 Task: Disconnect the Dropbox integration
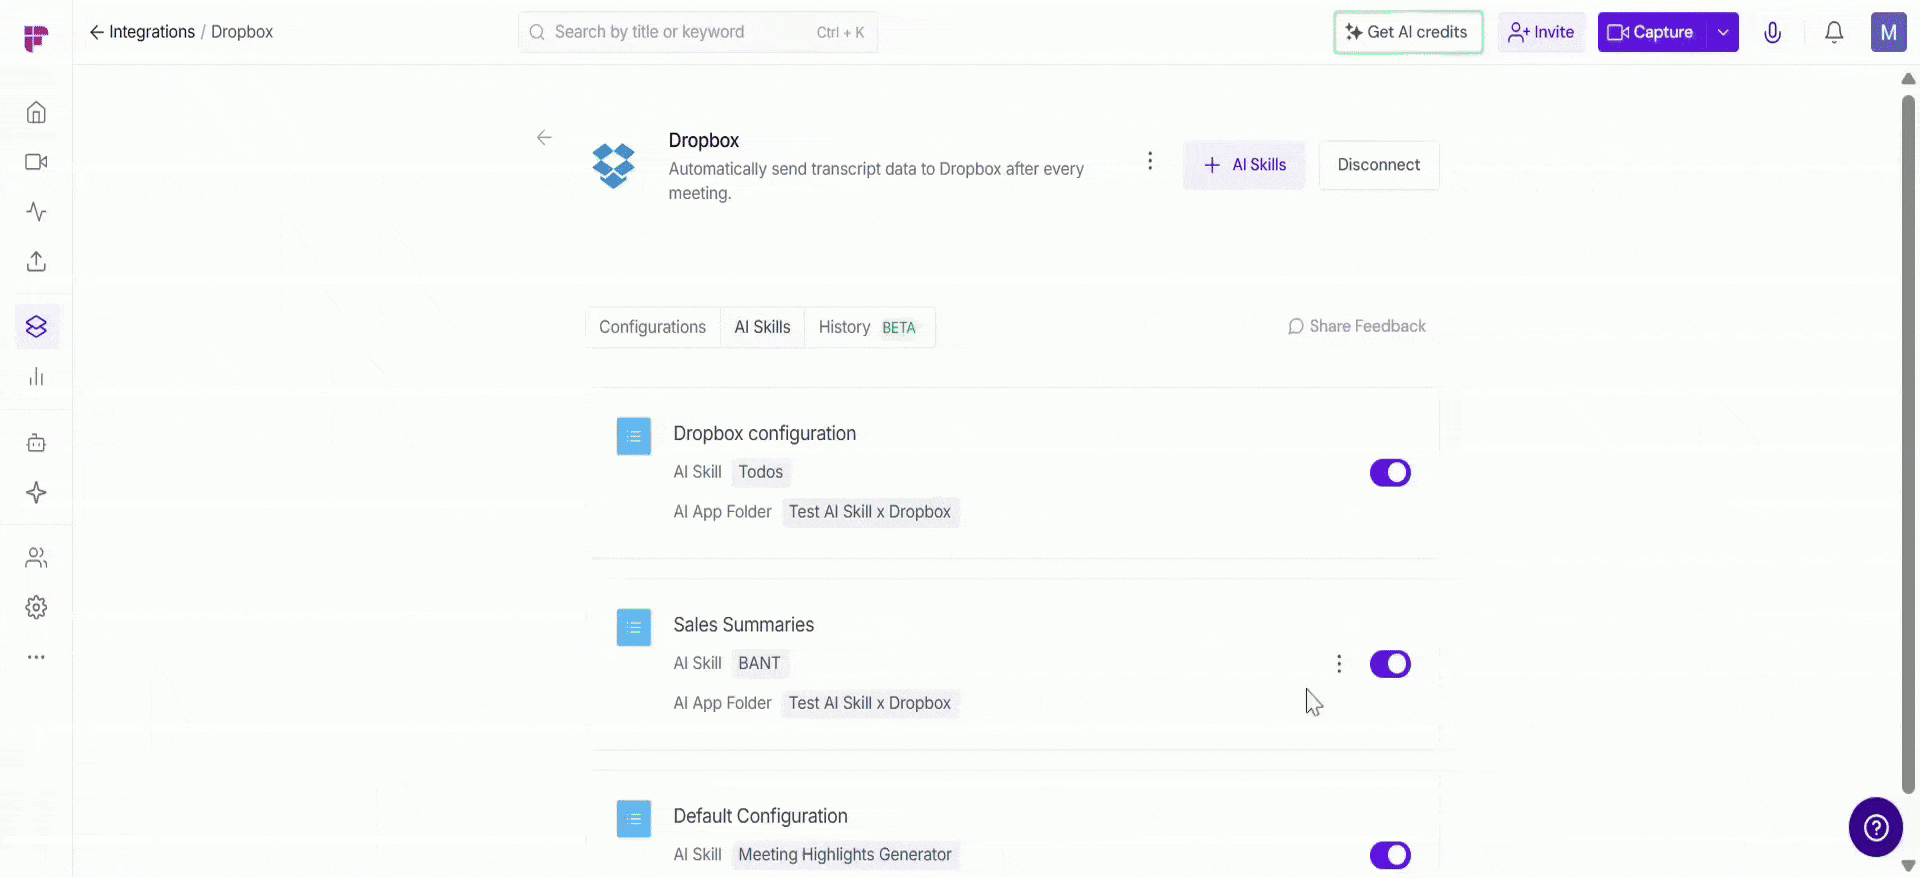(x=1379, y=165)
